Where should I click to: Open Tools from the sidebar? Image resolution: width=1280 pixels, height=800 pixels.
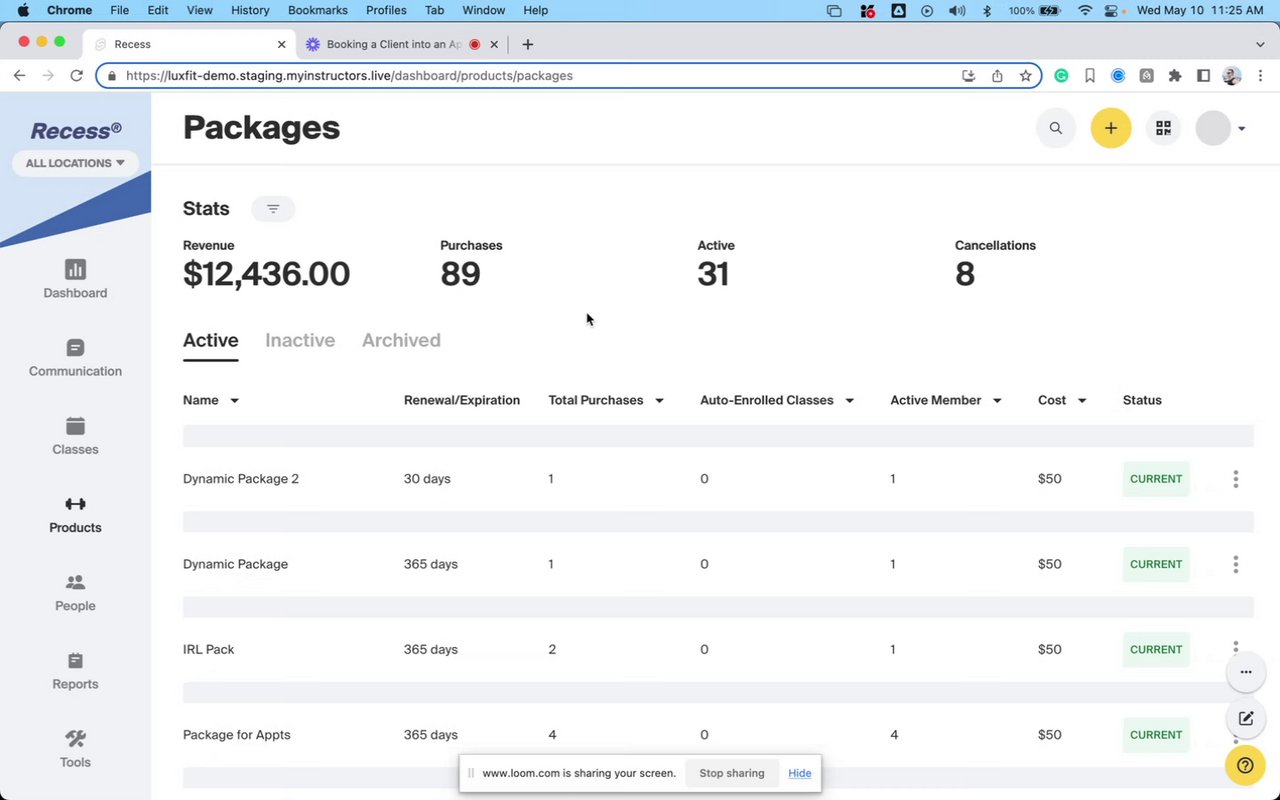(75, 749)
